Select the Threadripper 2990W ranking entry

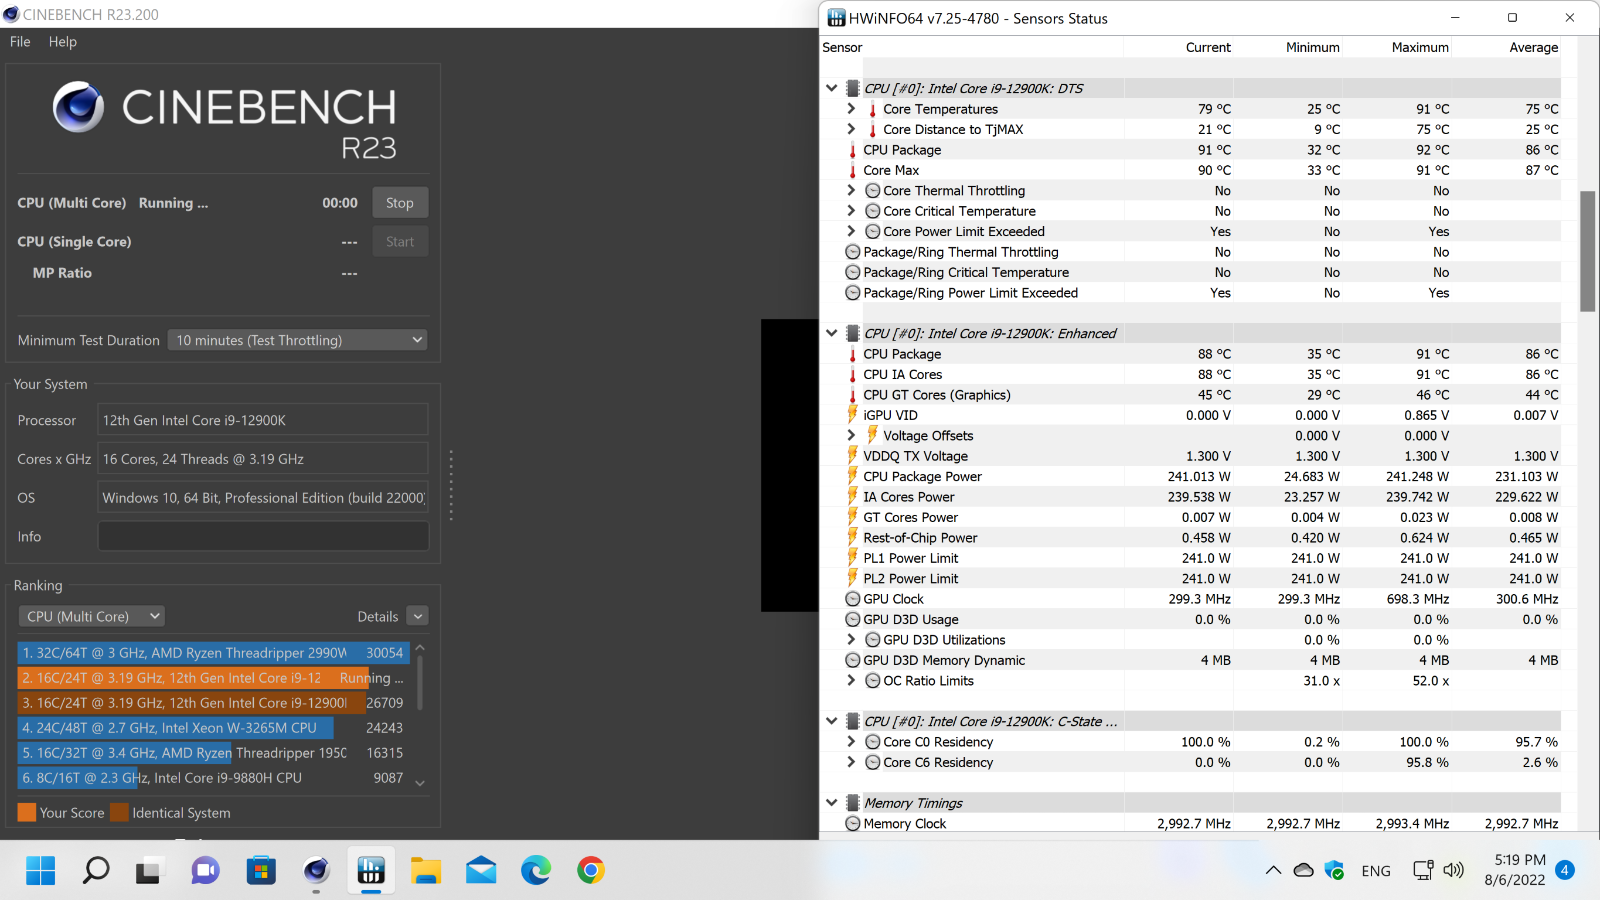[x=213, y=652]
